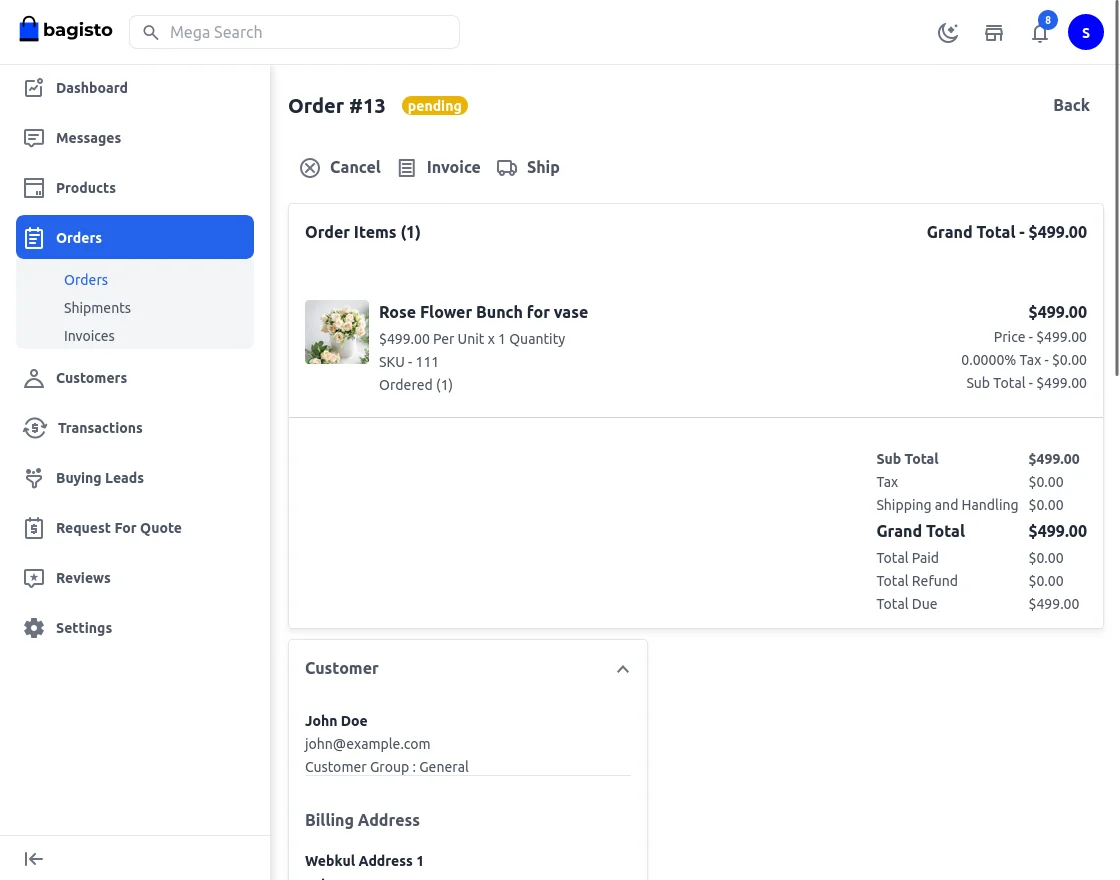Image resolution: width=1120 pixels, height=880 pixels.
Task: Focus the Mega Search field
Action: (300, 32)
